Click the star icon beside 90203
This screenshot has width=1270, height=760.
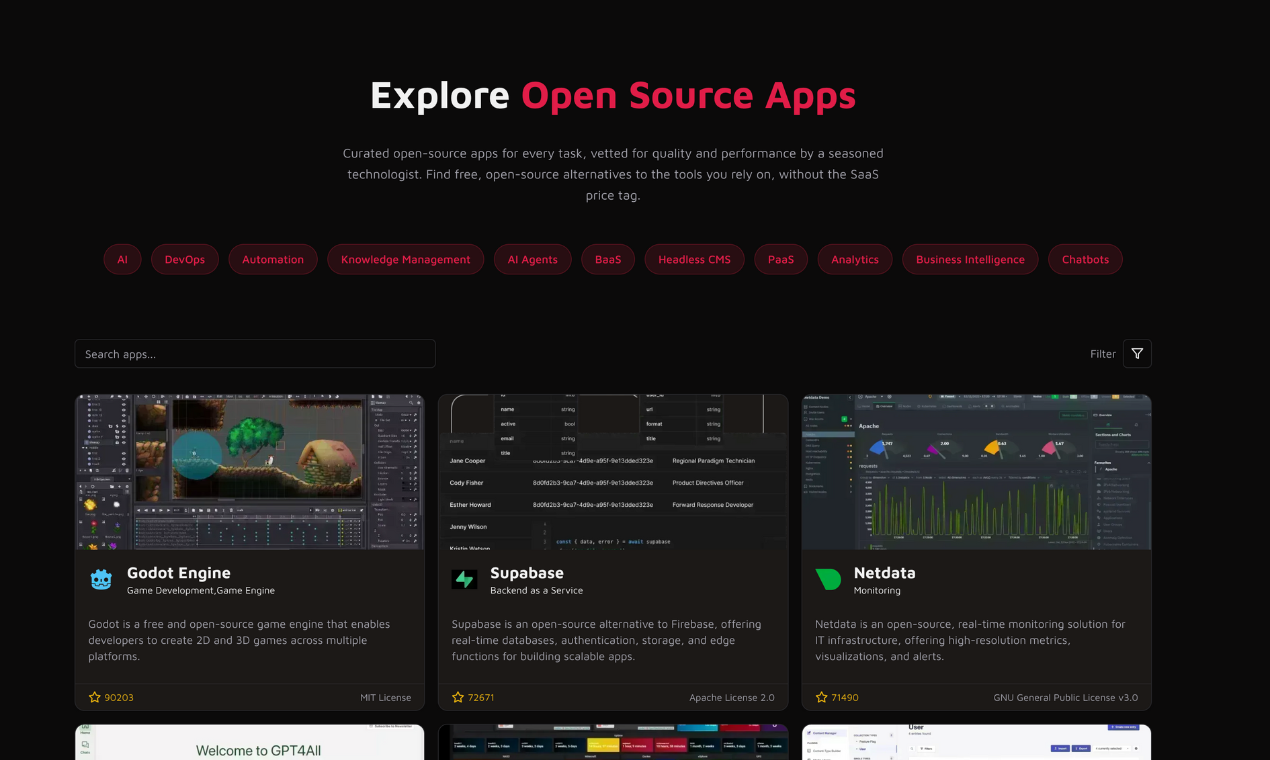coord(95,697)
